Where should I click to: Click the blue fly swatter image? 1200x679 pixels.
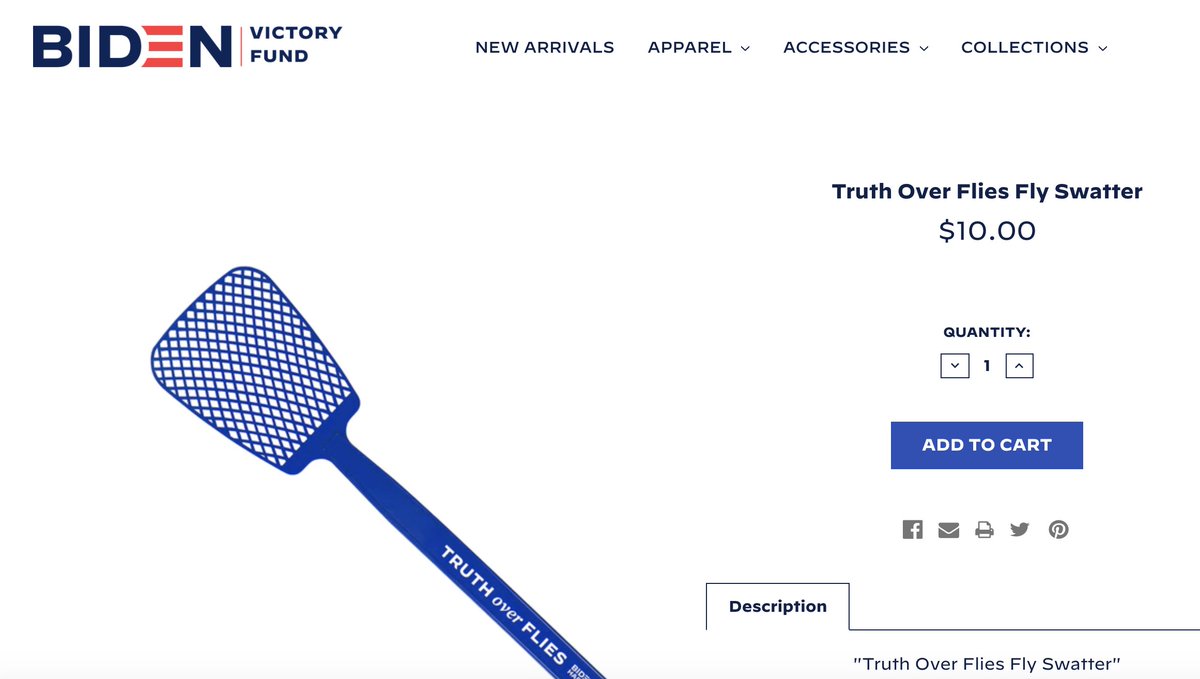point(300,420)
